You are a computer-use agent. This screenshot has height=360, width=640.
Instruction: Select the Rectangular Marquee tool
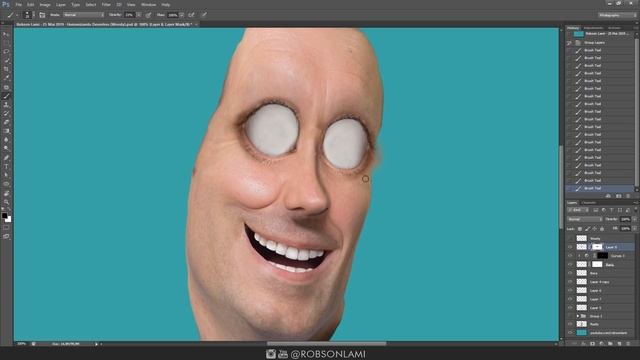tap(6, 43)
